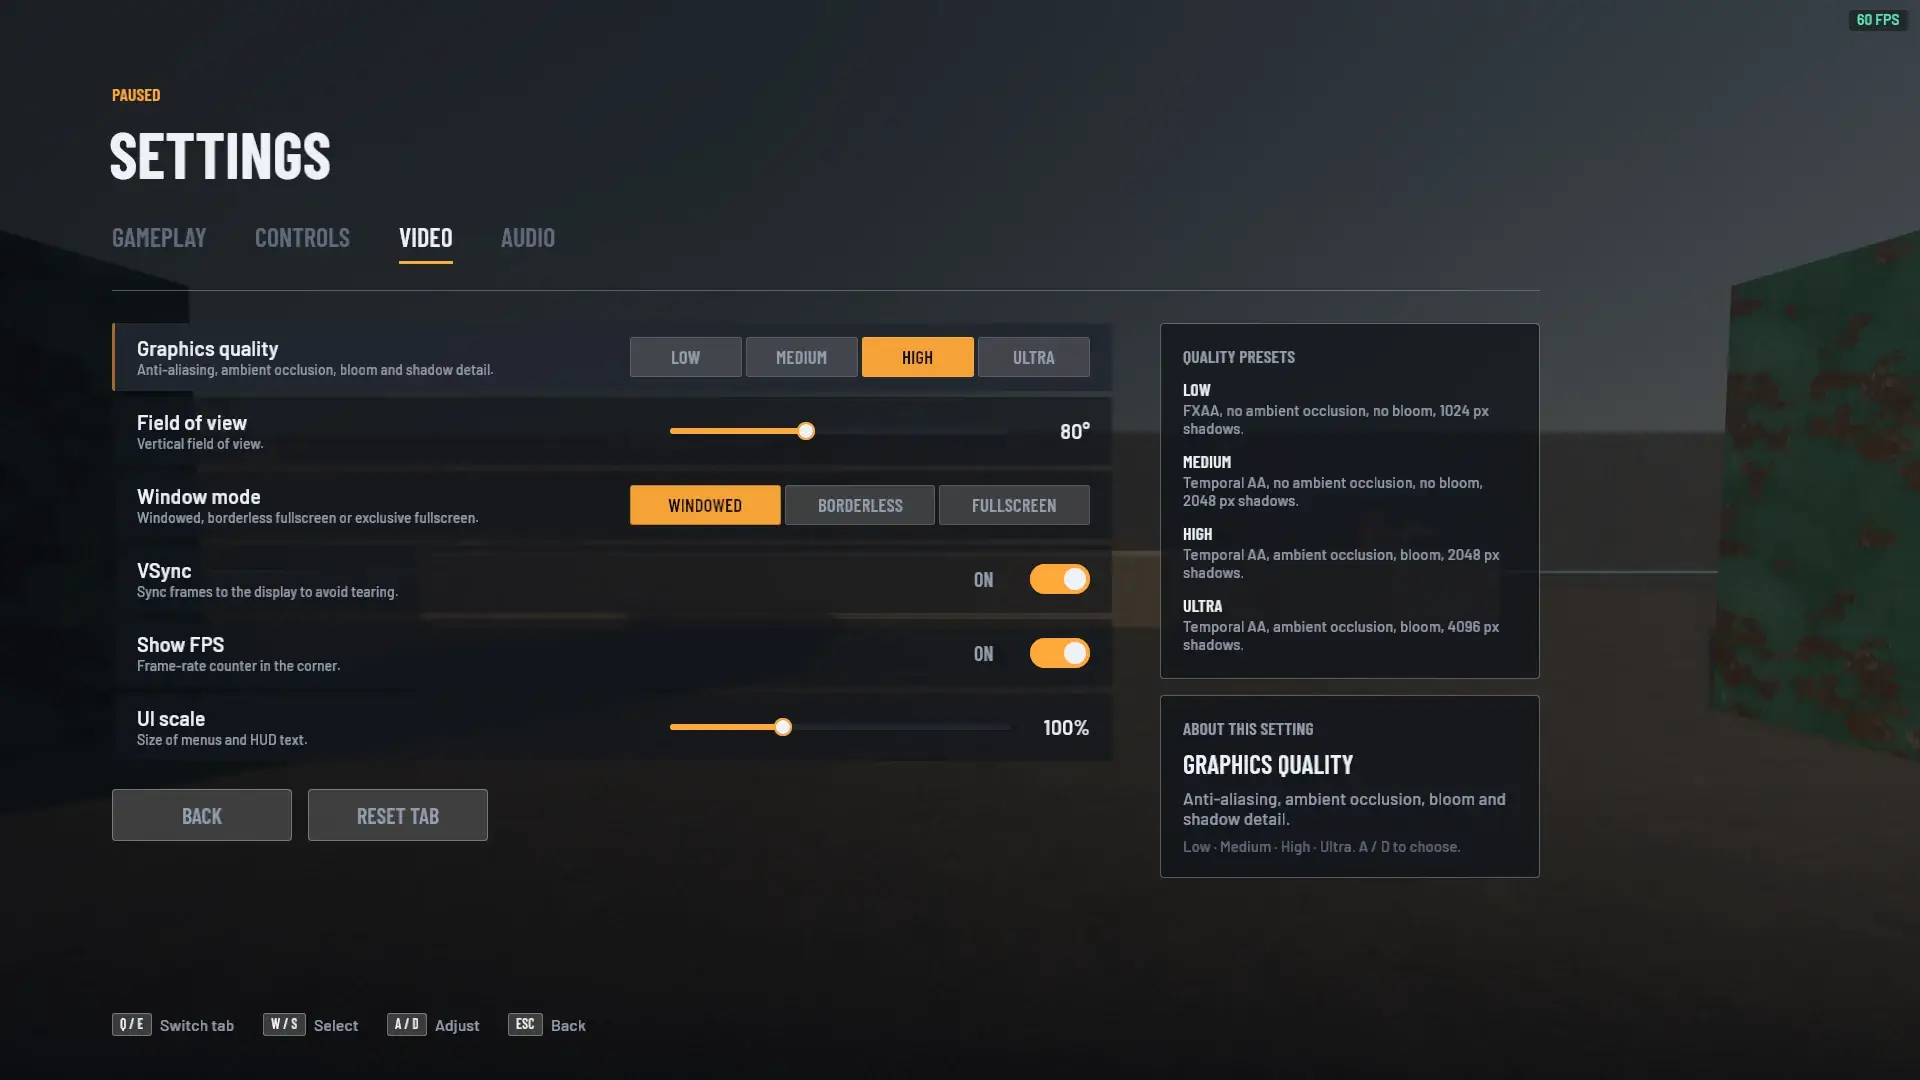Click the ON label beside VSync
This screenshot has height=1080, width=1920.
[x=984, y=579]
